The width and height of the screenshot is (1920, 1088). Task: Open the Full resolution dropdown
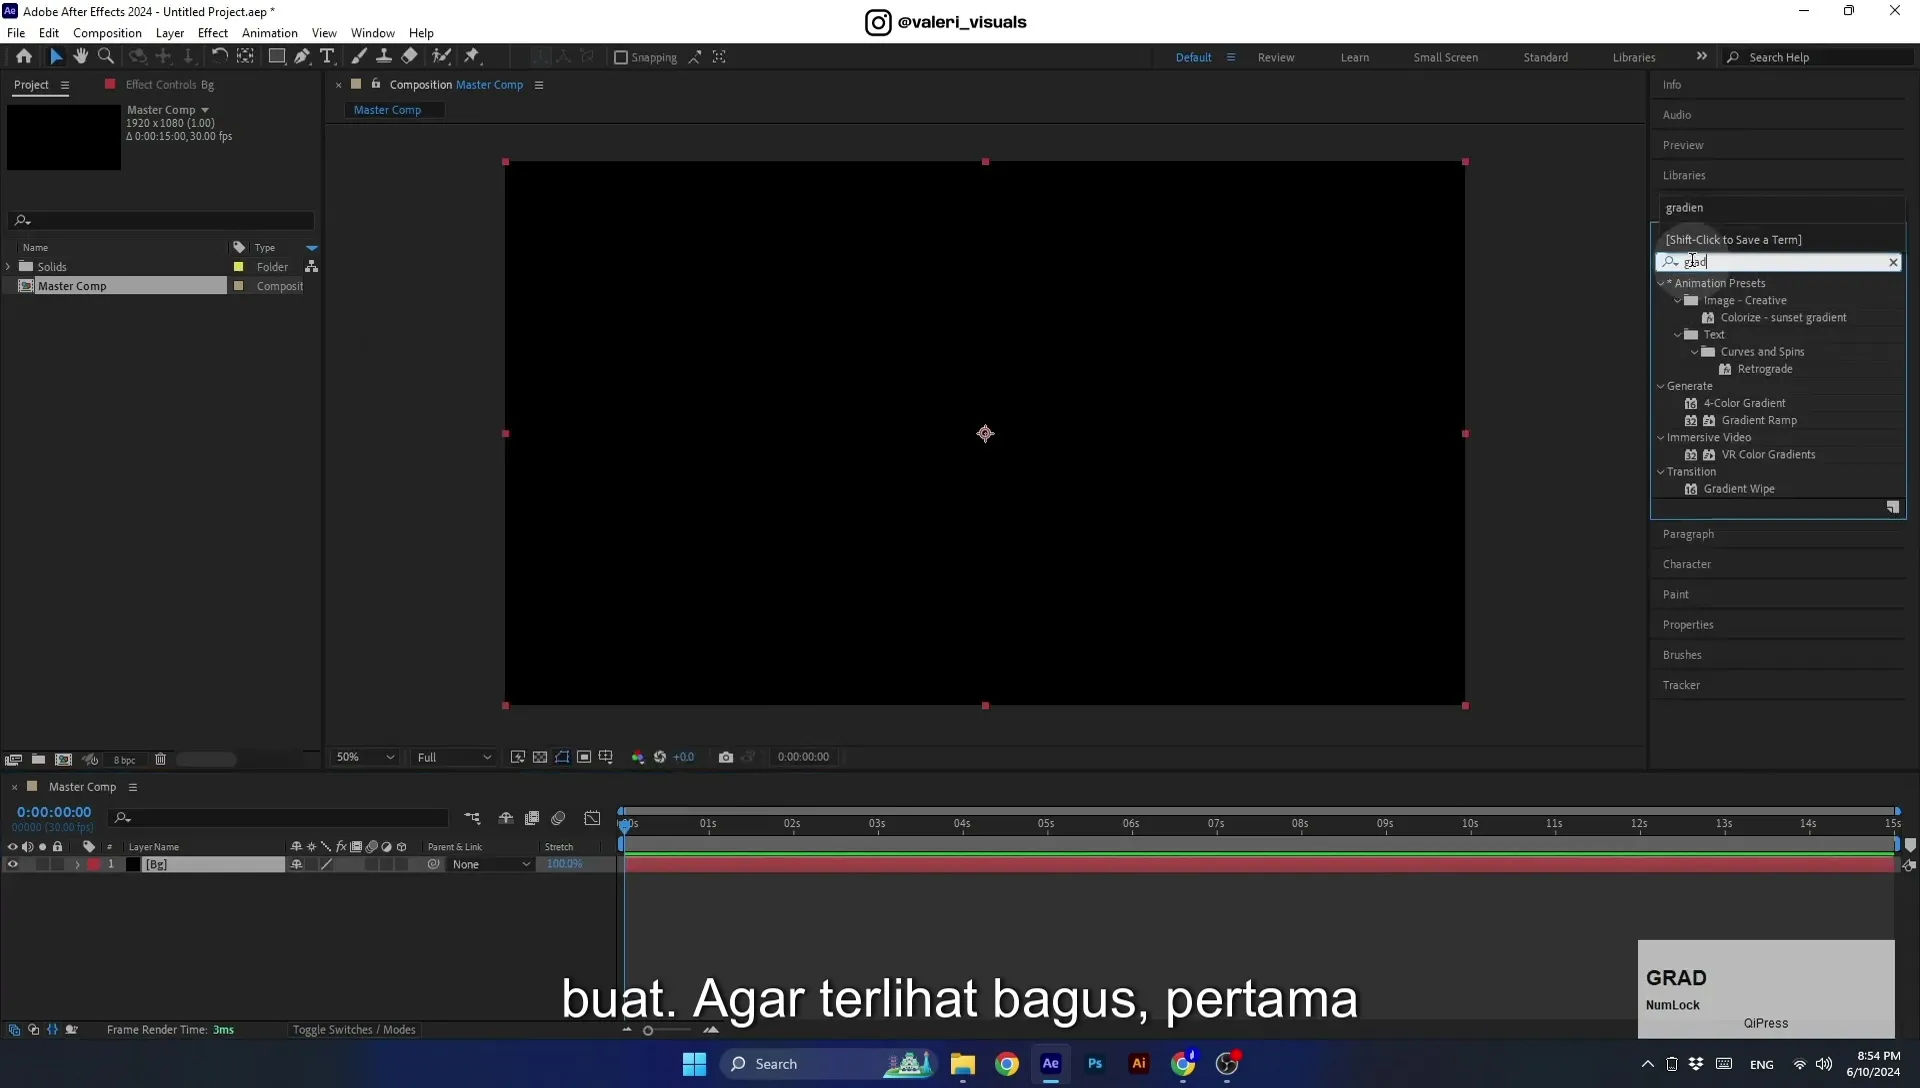pyautogui.click(x=454, y=757)
